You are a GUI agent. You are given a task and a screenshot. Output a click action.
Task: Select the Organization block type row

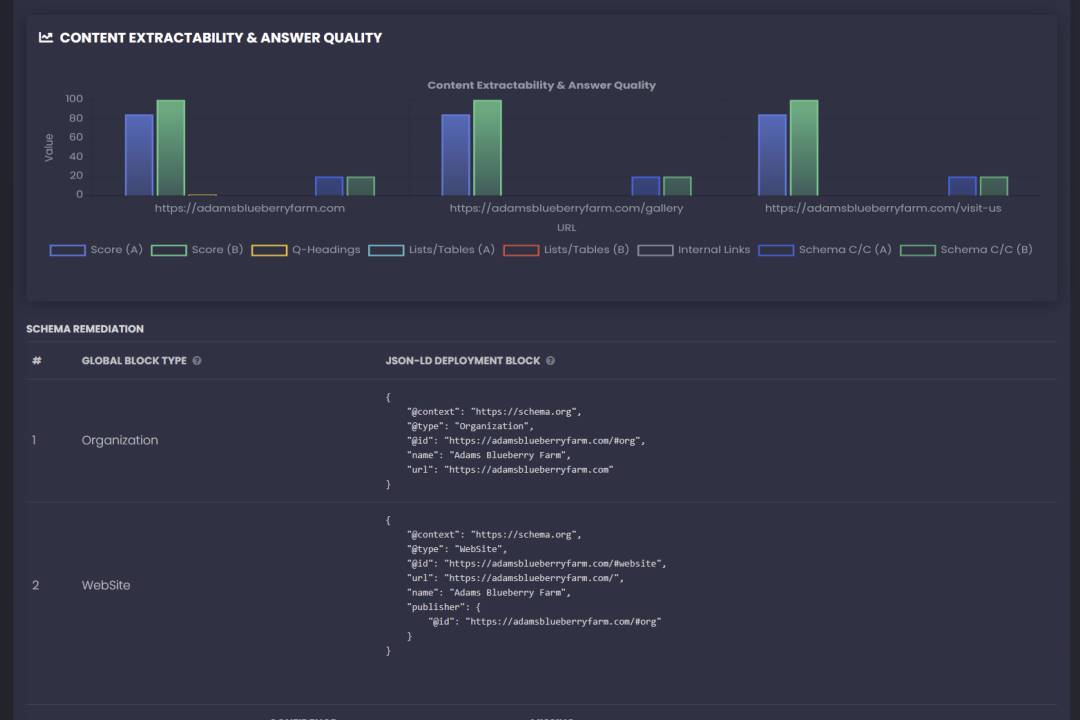pos(120,441)
